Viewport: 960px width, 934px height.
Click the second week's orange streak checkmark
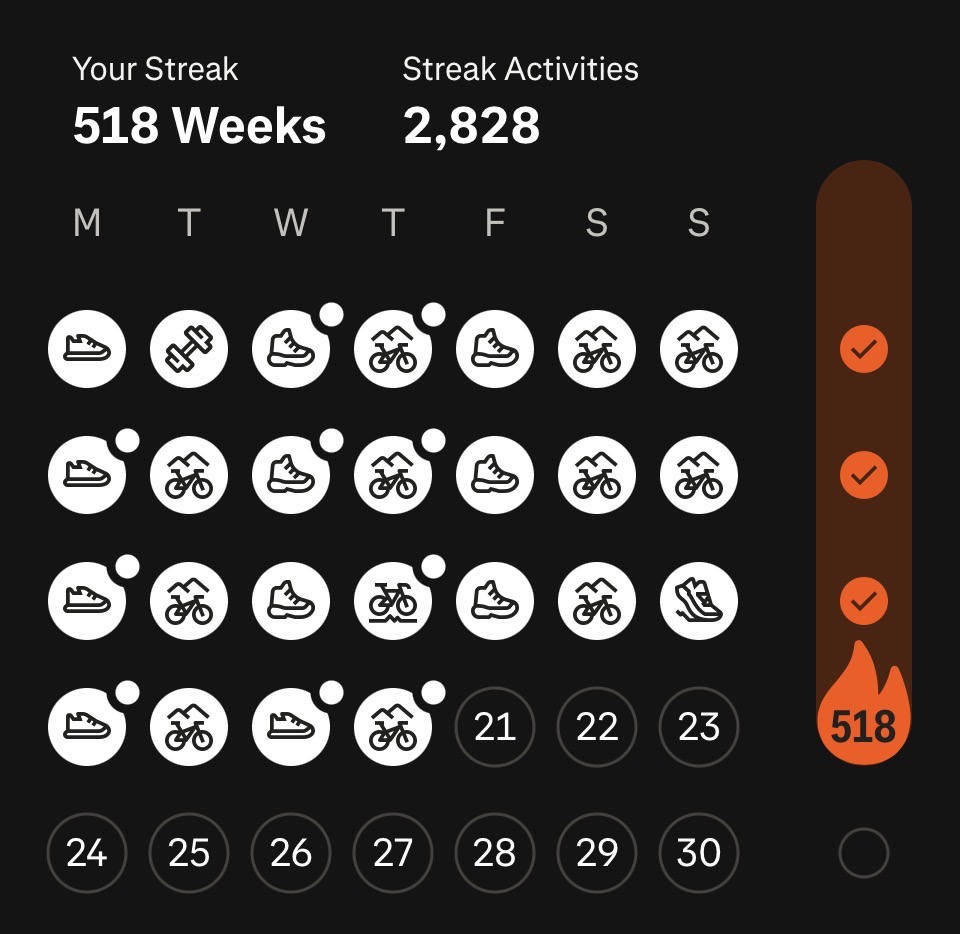[863, 476]
